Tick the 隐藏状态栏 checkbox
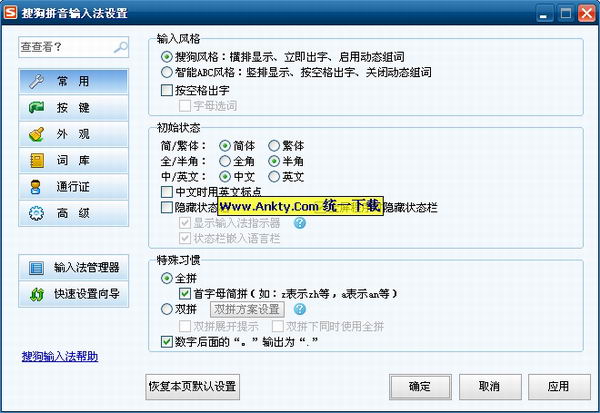The image size is (600, 413). 167,207
